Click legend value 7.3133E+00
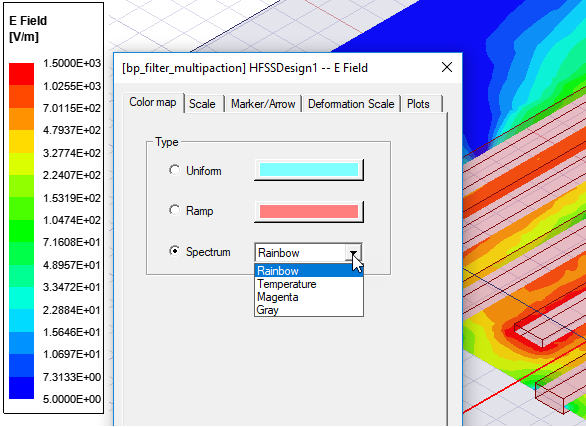The width and height of the screenshot is (586, 427). click(72, 377)
